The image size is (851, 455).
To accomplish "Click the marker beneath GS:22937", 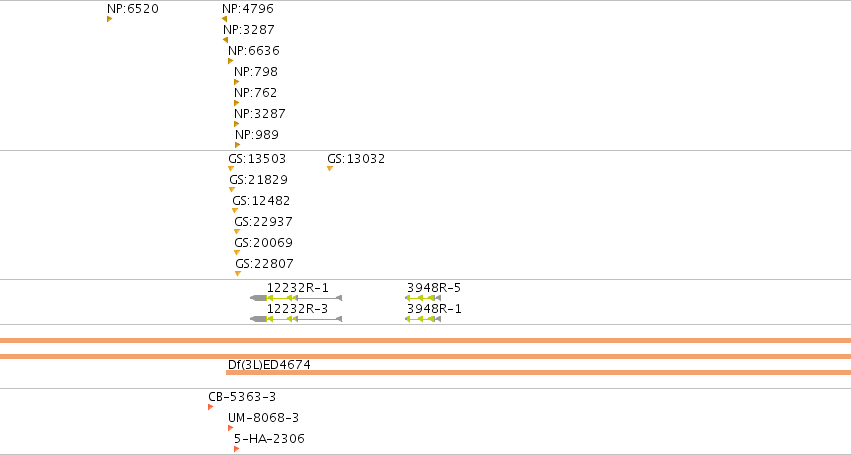I will [237, 232].
